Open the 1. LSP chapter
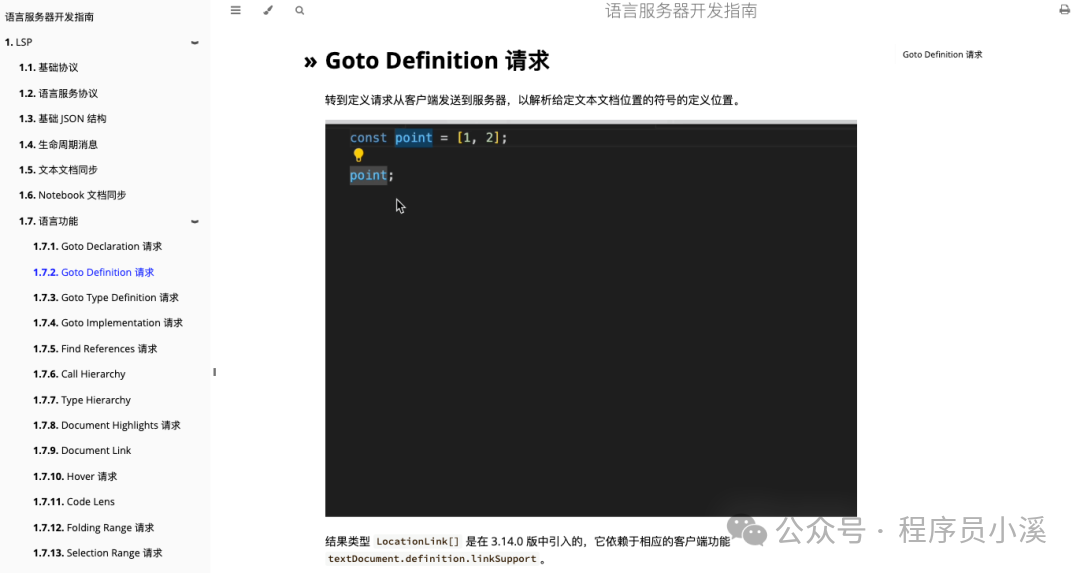This screenshot has height=573, width=1080. point(19,42)
